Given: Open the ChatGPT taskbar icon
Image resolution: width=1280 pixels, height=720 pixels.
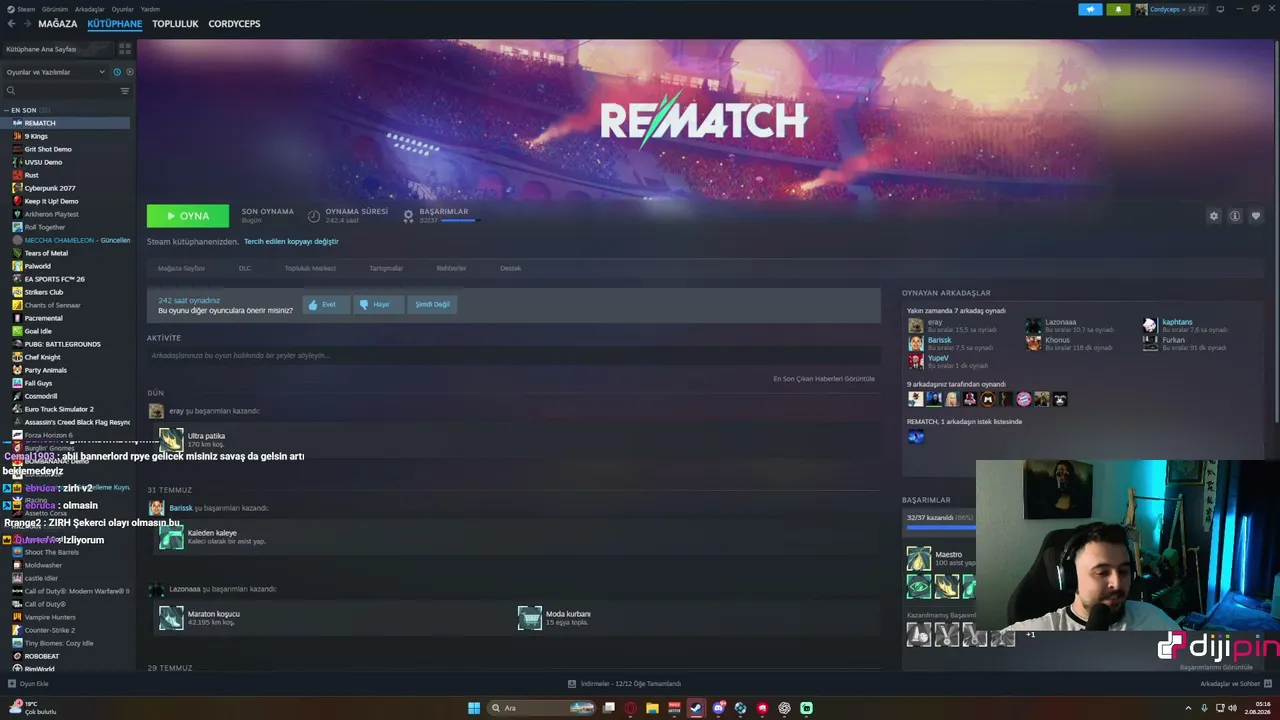Looking at the screenshot, I should [x=784, y=708].
